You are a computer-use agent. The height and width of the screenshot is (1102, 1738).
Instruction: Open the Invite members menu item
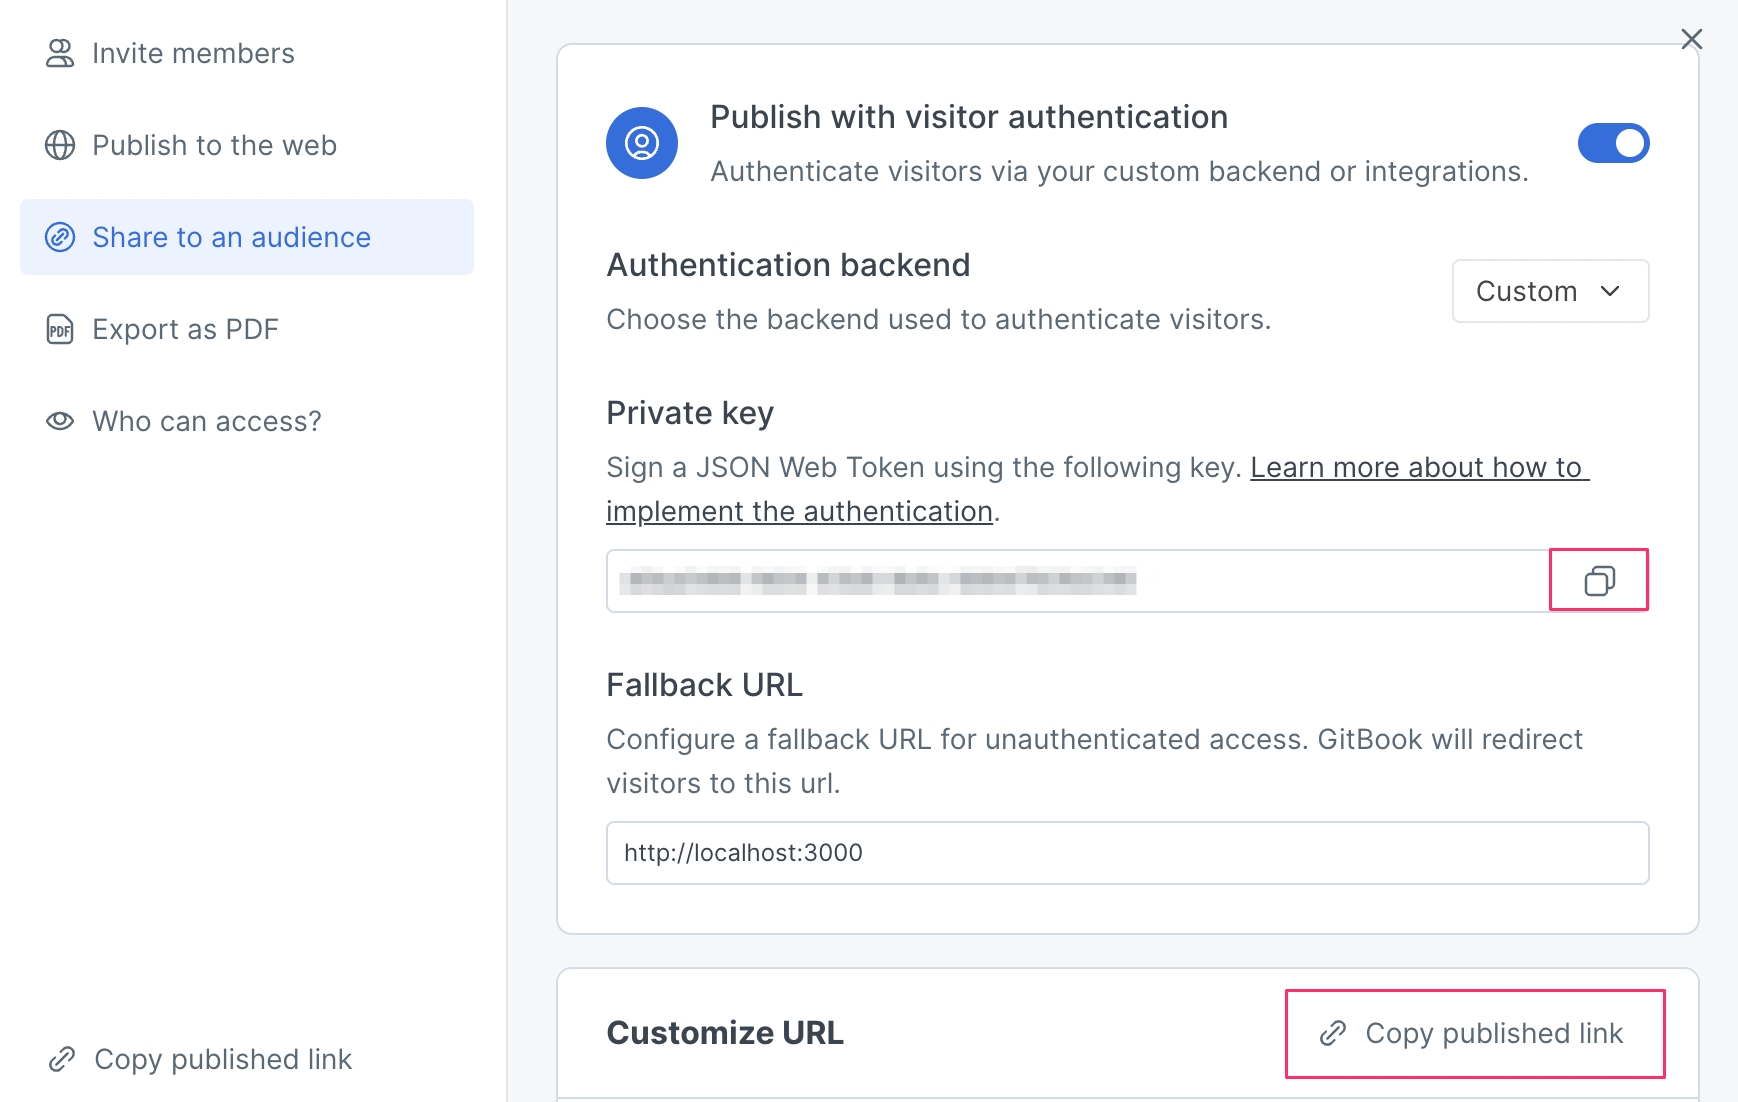coord(193,53)
